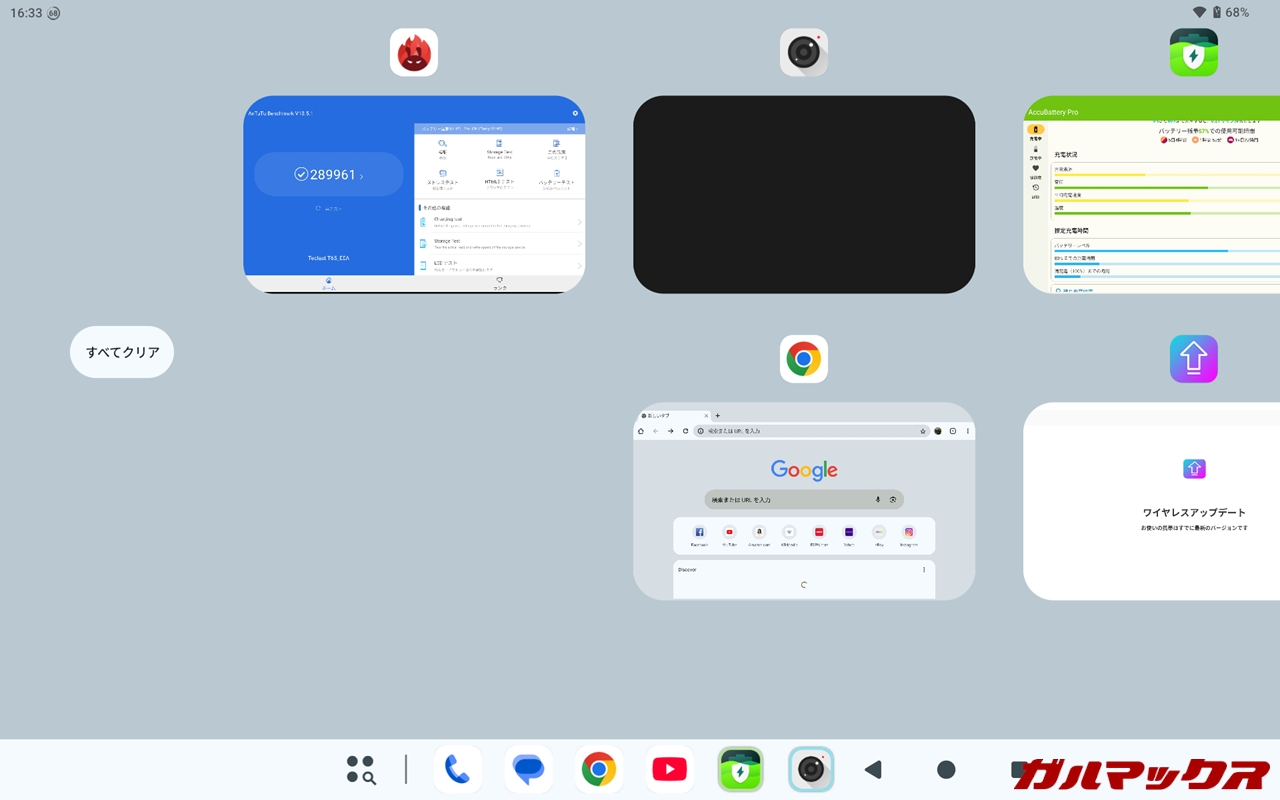Tap the Wireless Update app icon
1280x800 pixels.
point(1194,359)
